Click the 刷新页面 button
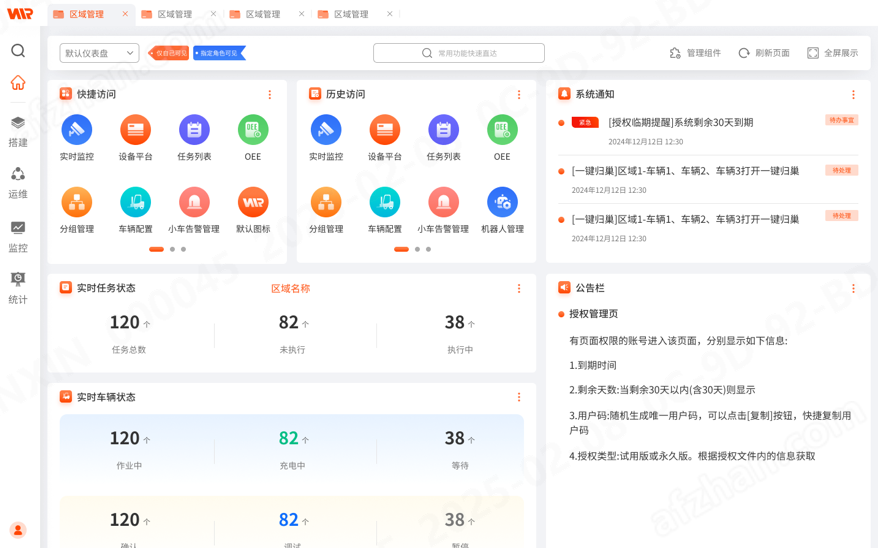 point(763,53)
